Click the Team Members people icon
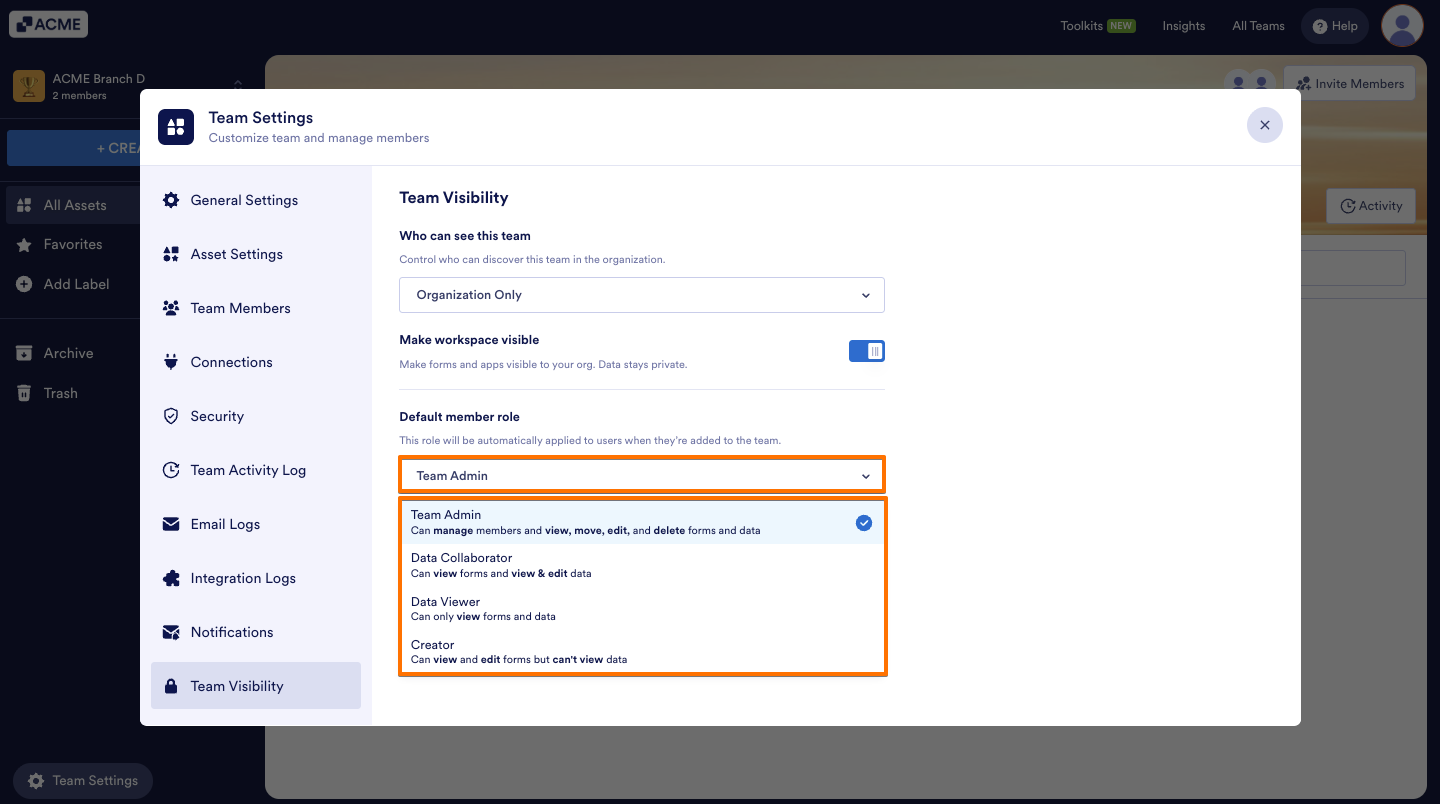 pos(171,308)
